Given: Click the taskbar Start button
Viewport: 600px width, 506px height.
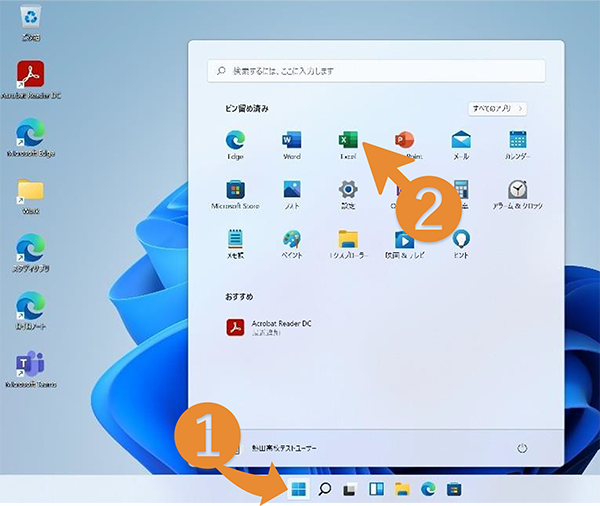Looking at the screenshot, I should pyautogui.click(x=298, y=489).
